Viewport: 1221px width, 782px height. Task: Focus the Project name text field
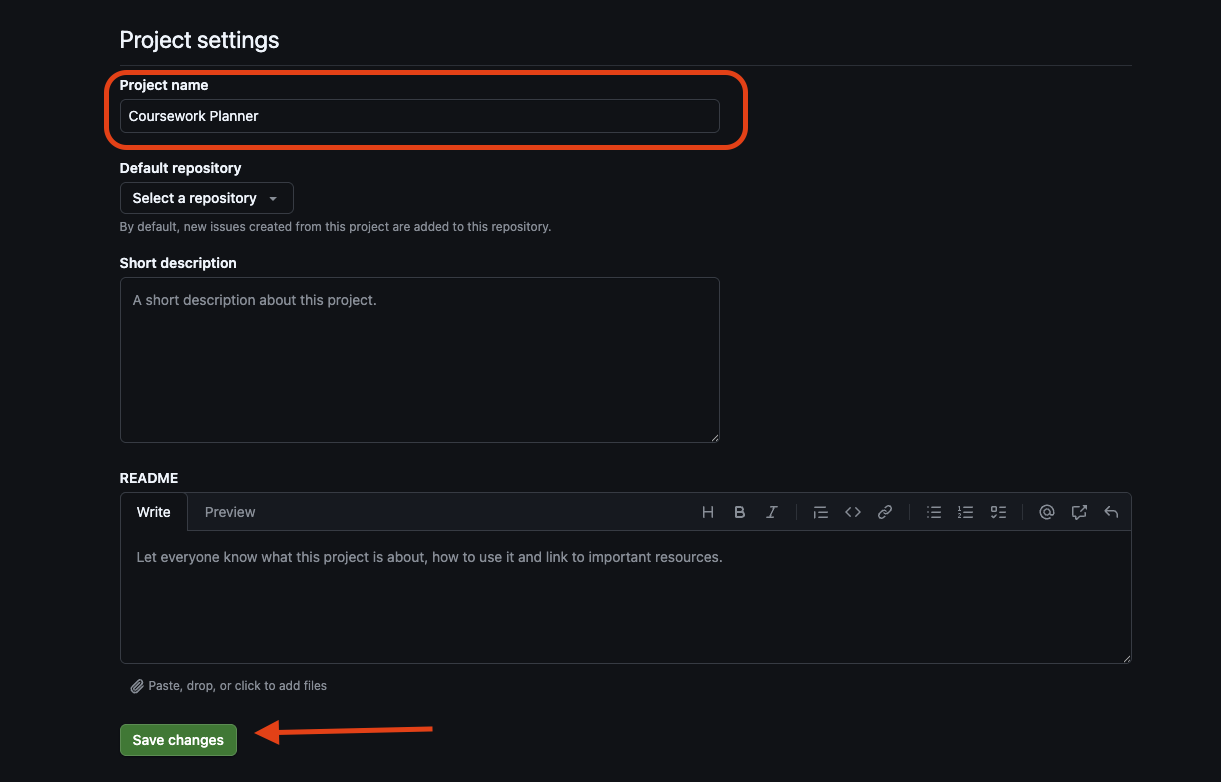click(x=419, y=116)
